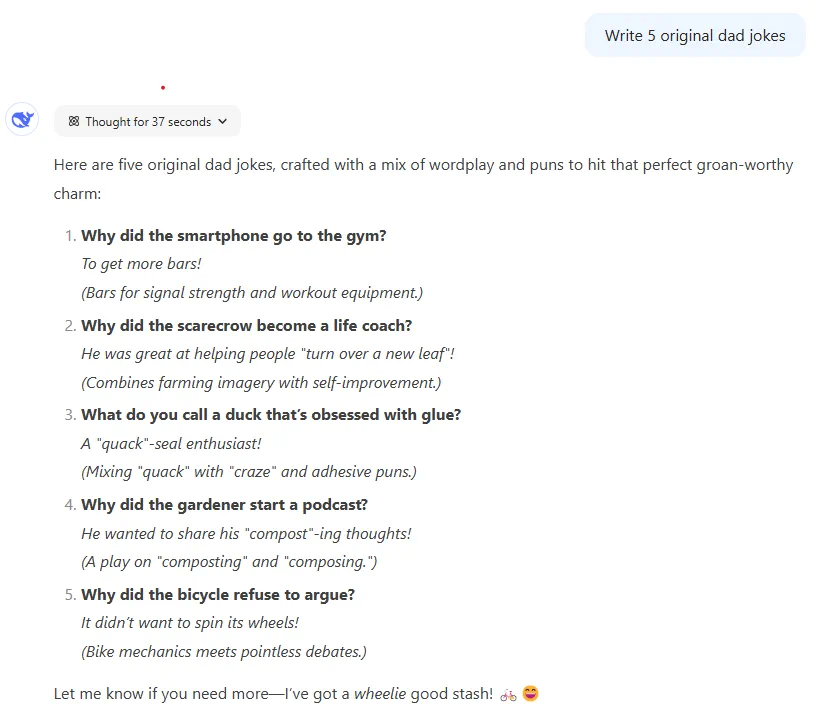The width and height of the screenshot is (821, 719).
Task: Click the grinning face emoji
Action: pyautogui.click(x=531, y=694)
